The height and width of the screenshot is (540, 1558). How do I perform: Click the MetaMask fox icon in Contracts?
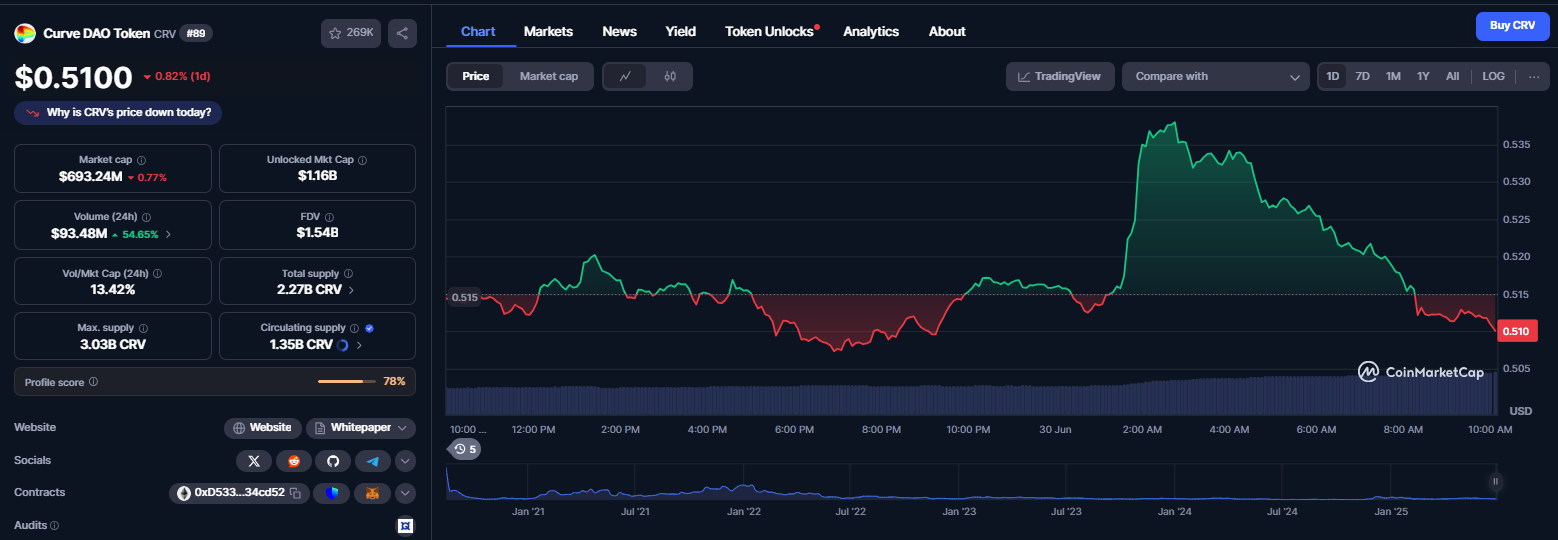372,493
